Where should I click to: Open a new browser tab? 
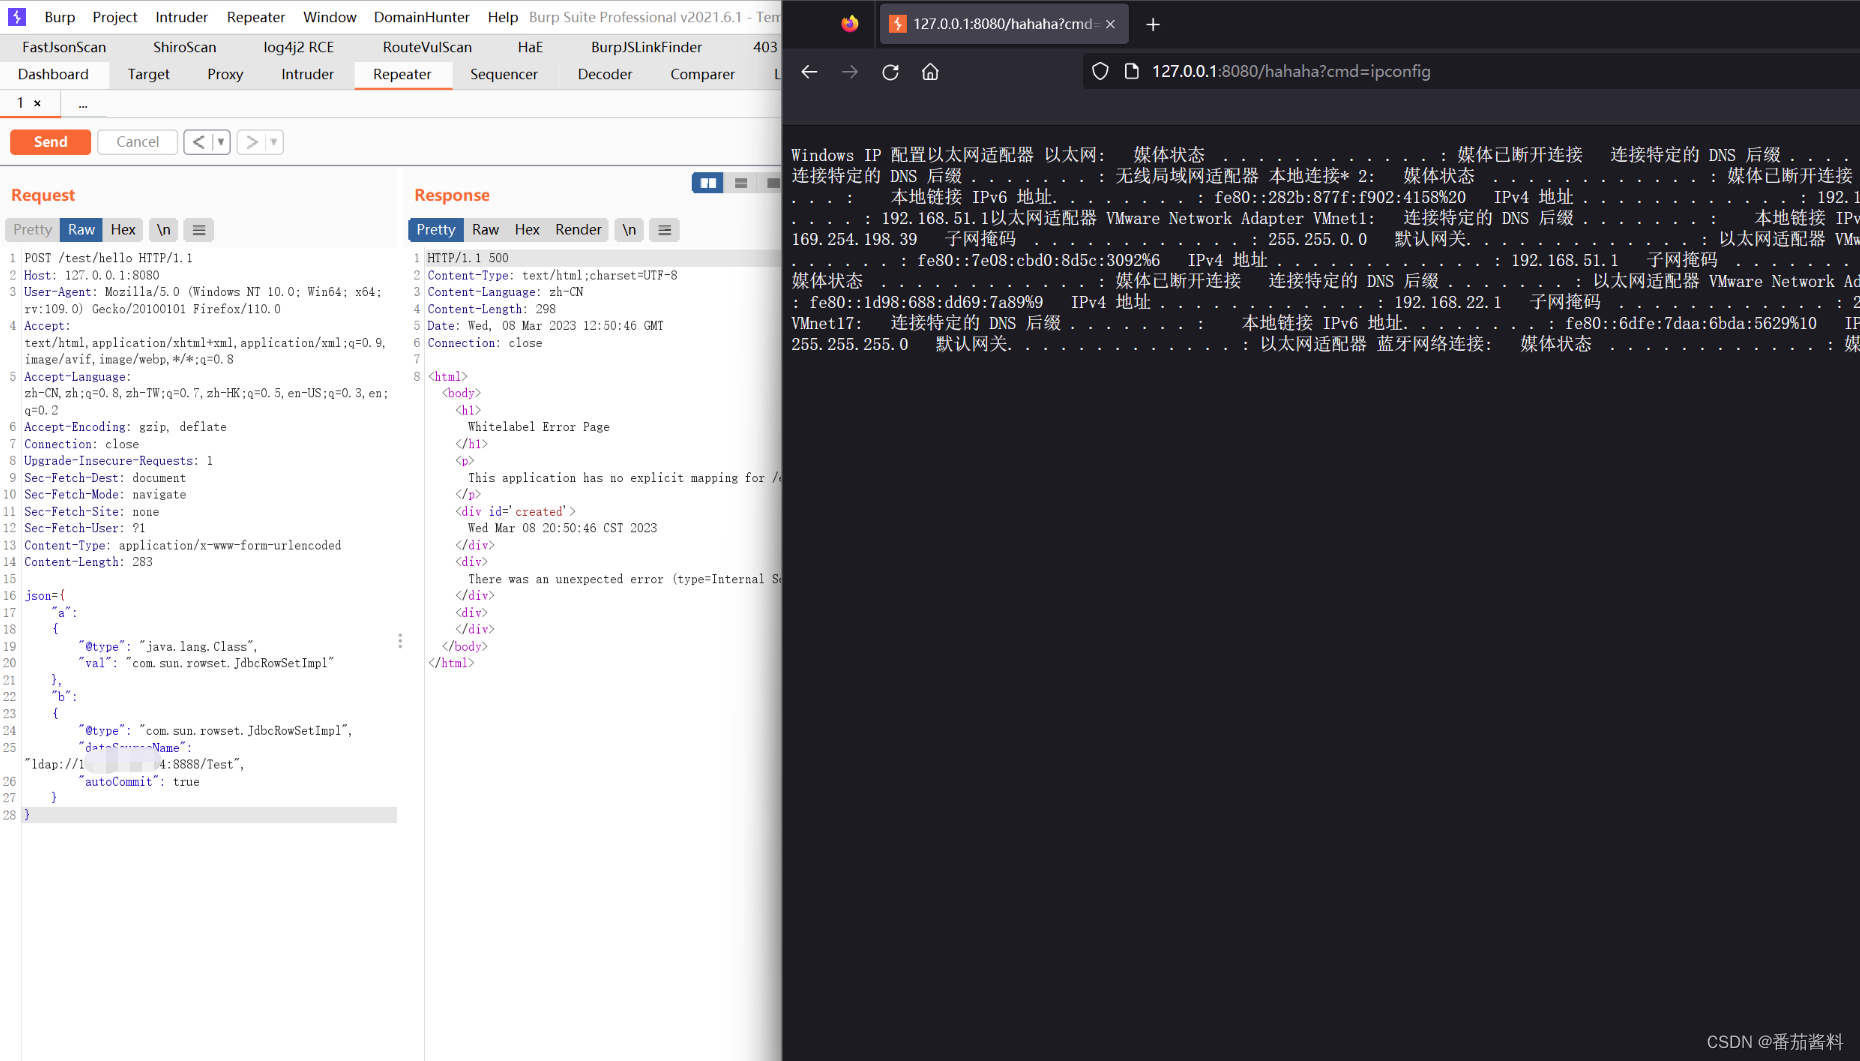pyautogui.click(x=1153, y=24)
